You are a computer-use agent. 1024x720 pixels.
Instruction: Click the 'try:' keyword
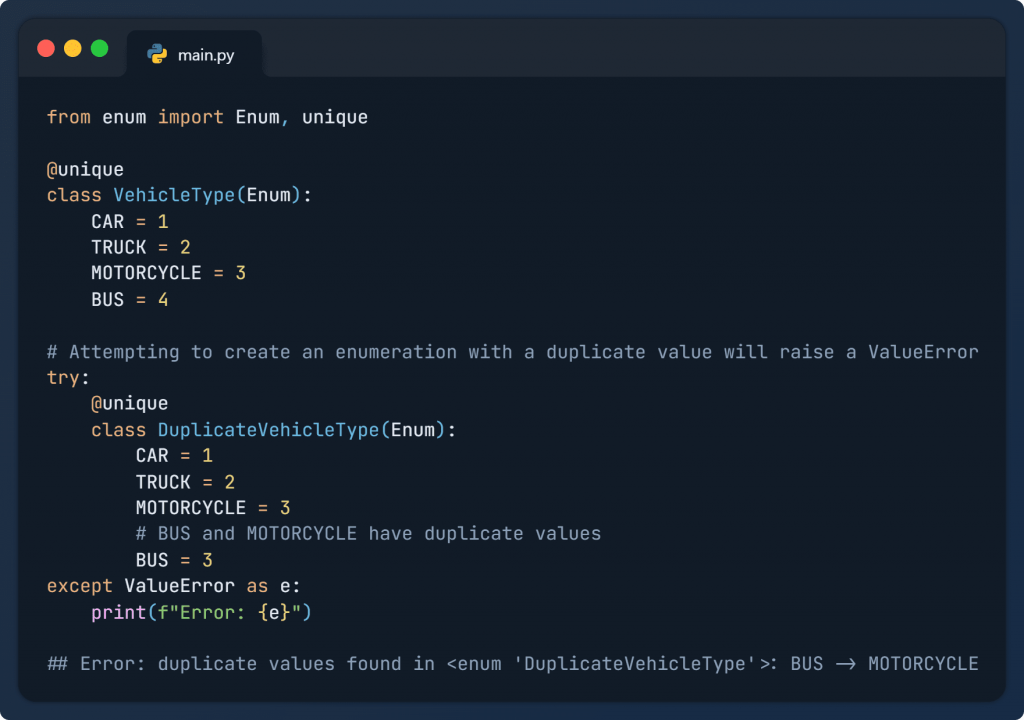coord(68,378)
